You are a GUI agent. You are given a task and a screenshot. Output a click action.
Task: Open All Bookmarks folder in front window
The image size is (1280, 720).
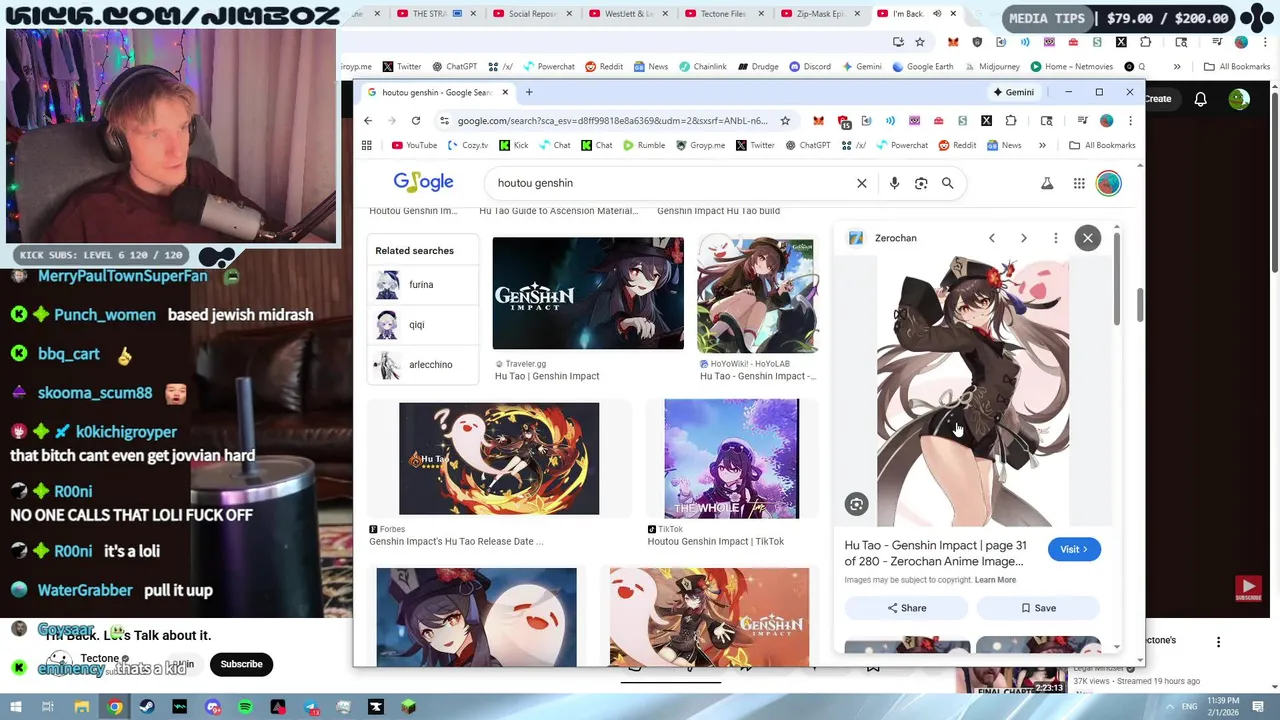[1102, 145]
